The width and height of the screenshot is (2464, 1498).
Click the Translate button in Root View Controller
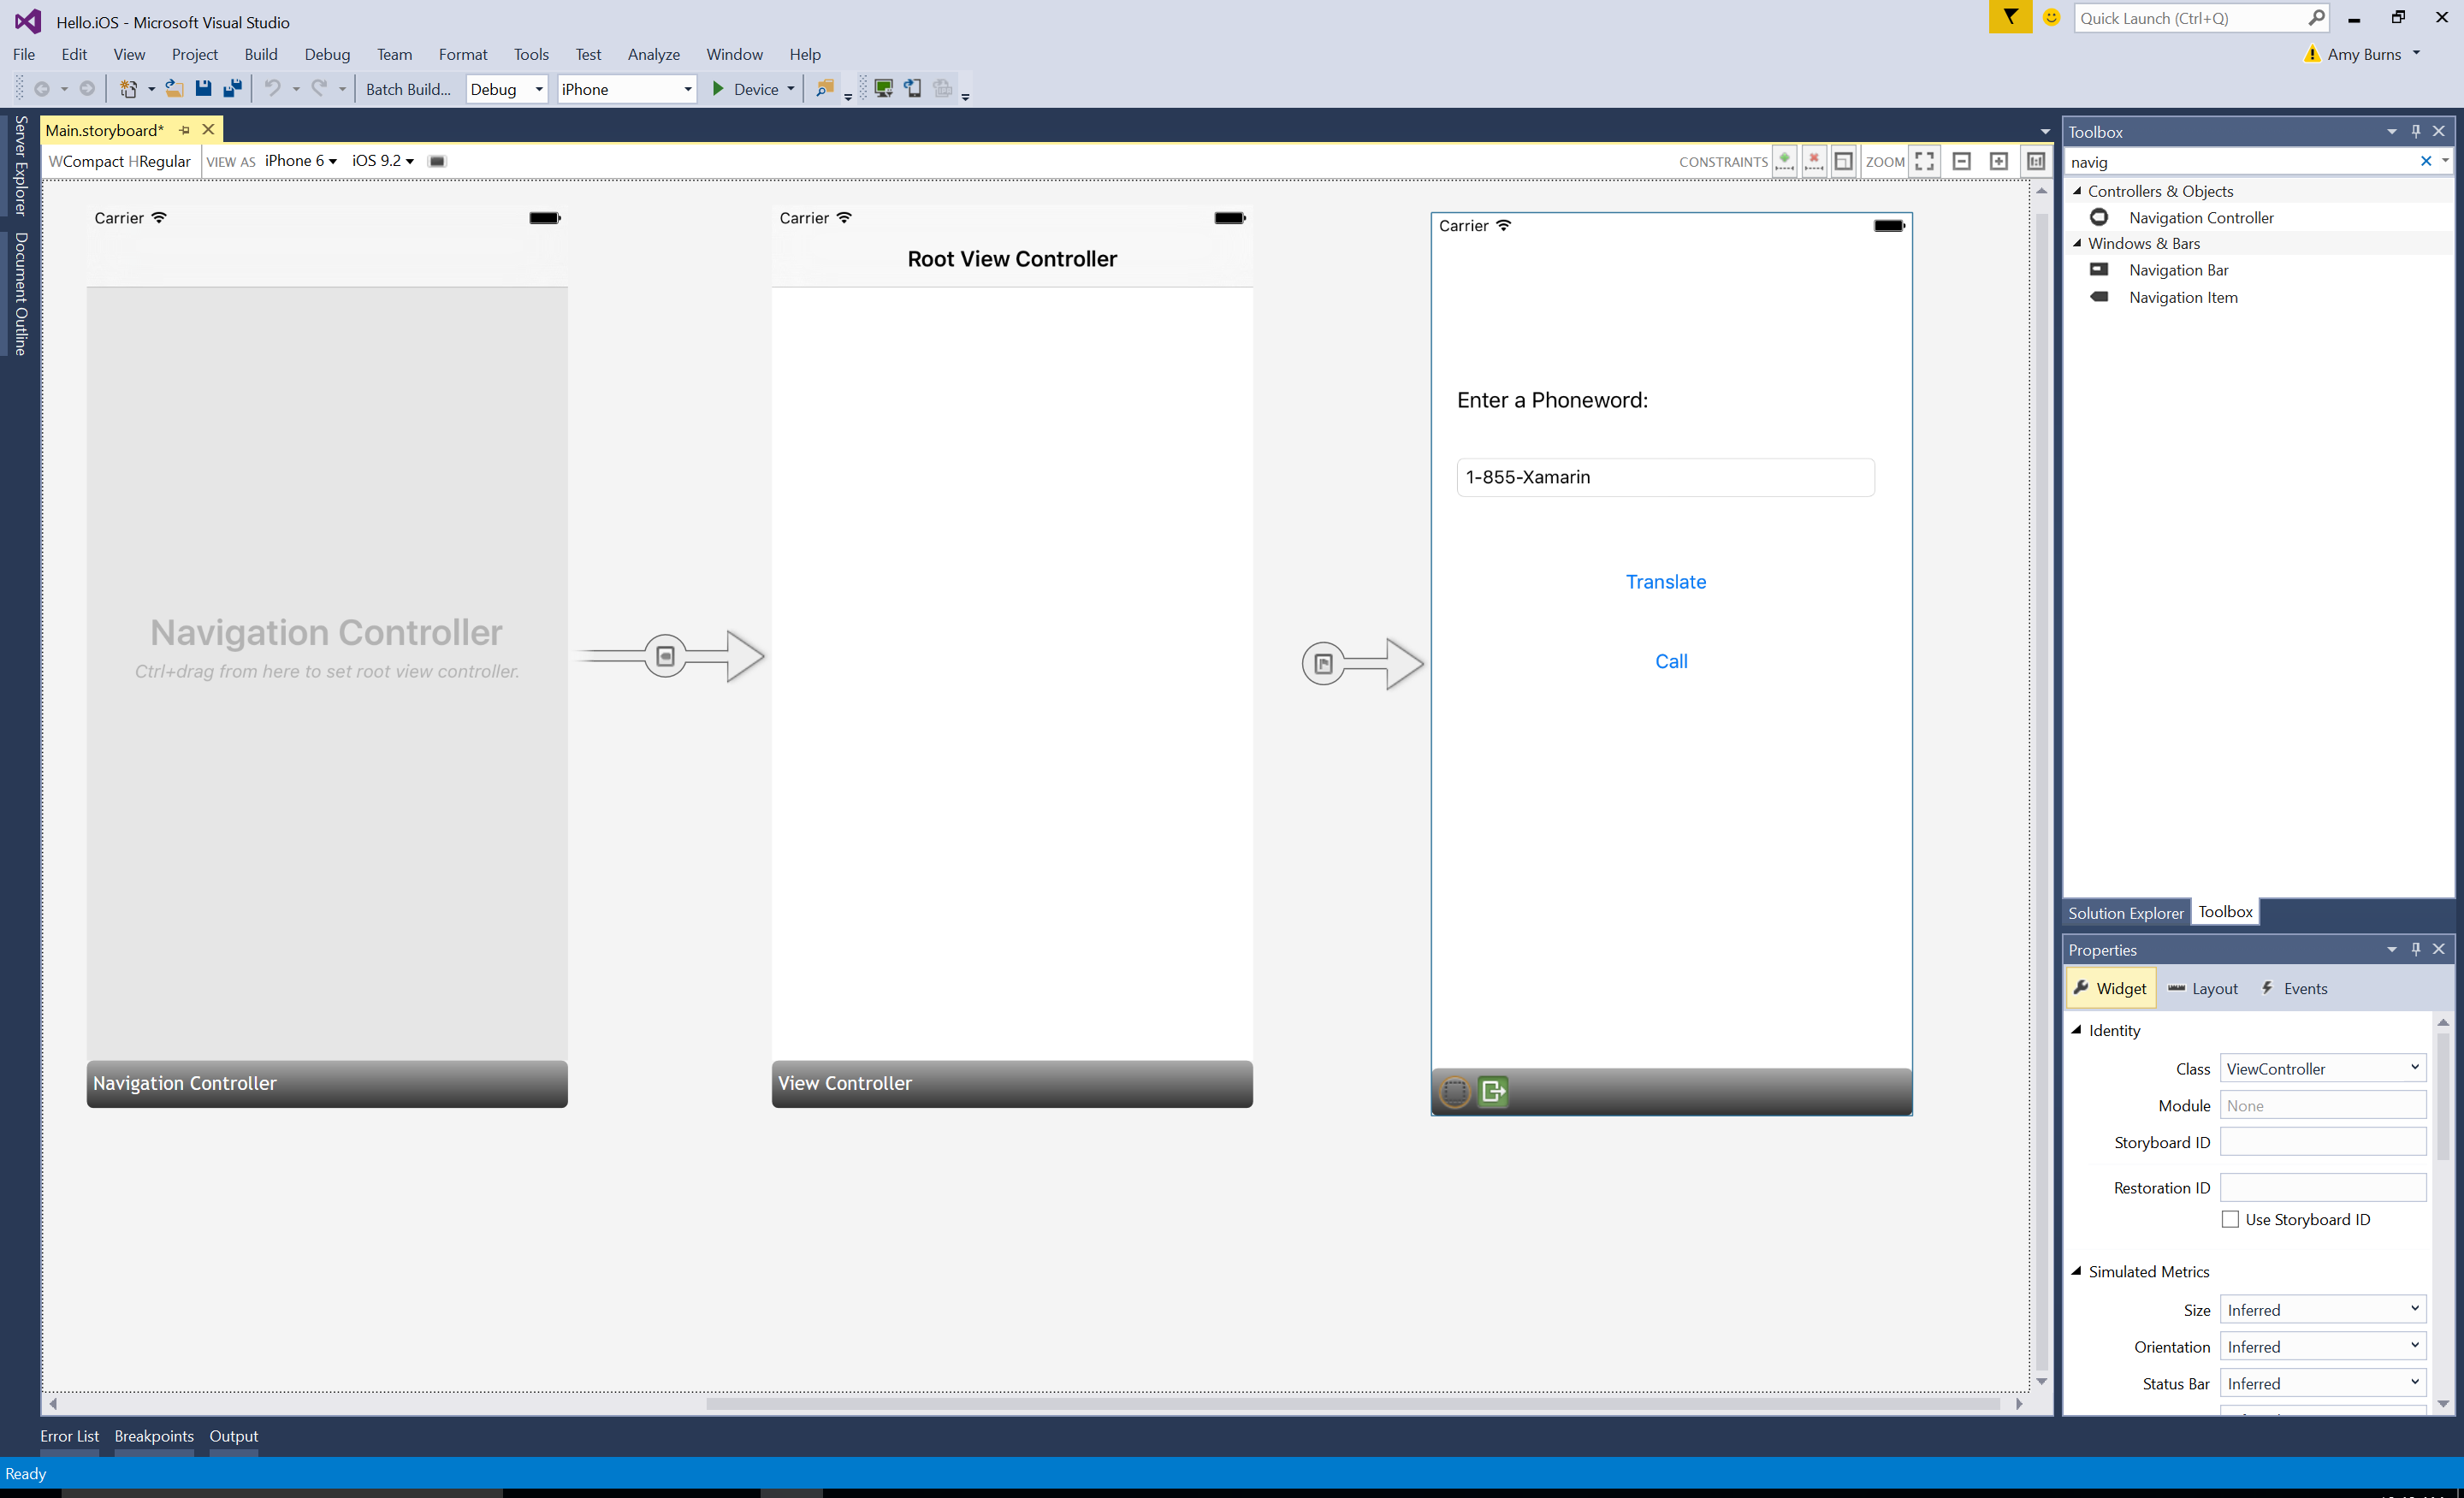click(x=1665, y=581)
